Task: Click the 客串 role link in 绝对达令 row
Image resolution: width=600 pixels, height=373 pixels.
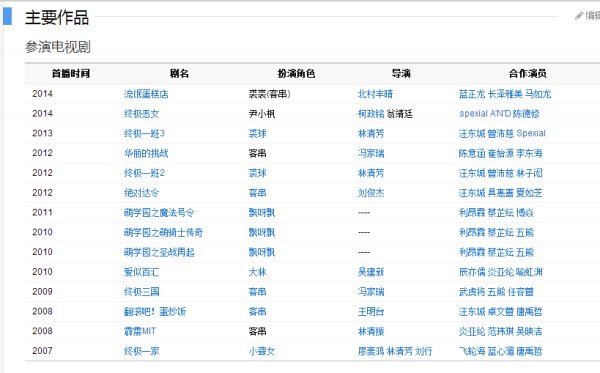Action: (258, 193)
